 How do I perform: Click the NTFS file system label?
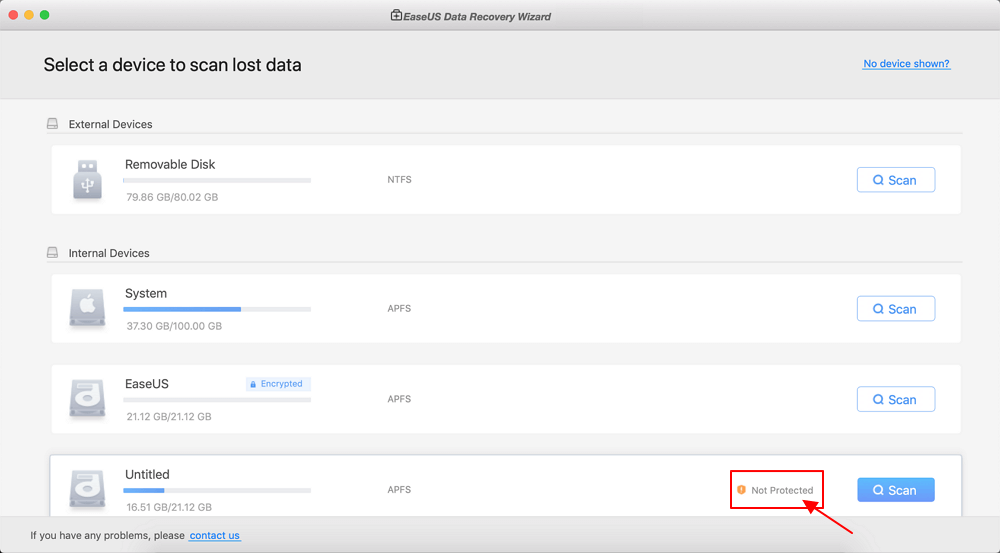point(399,180)
